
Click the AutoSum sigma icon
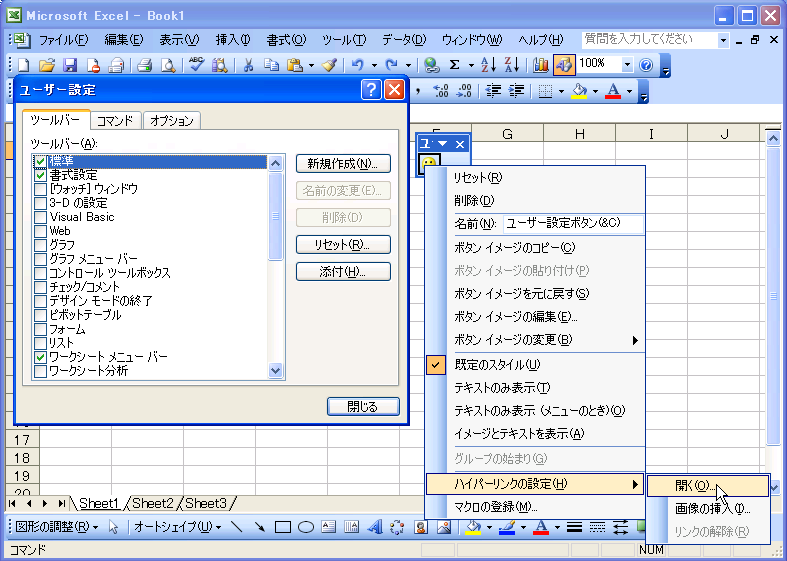(x=454, y=65)
